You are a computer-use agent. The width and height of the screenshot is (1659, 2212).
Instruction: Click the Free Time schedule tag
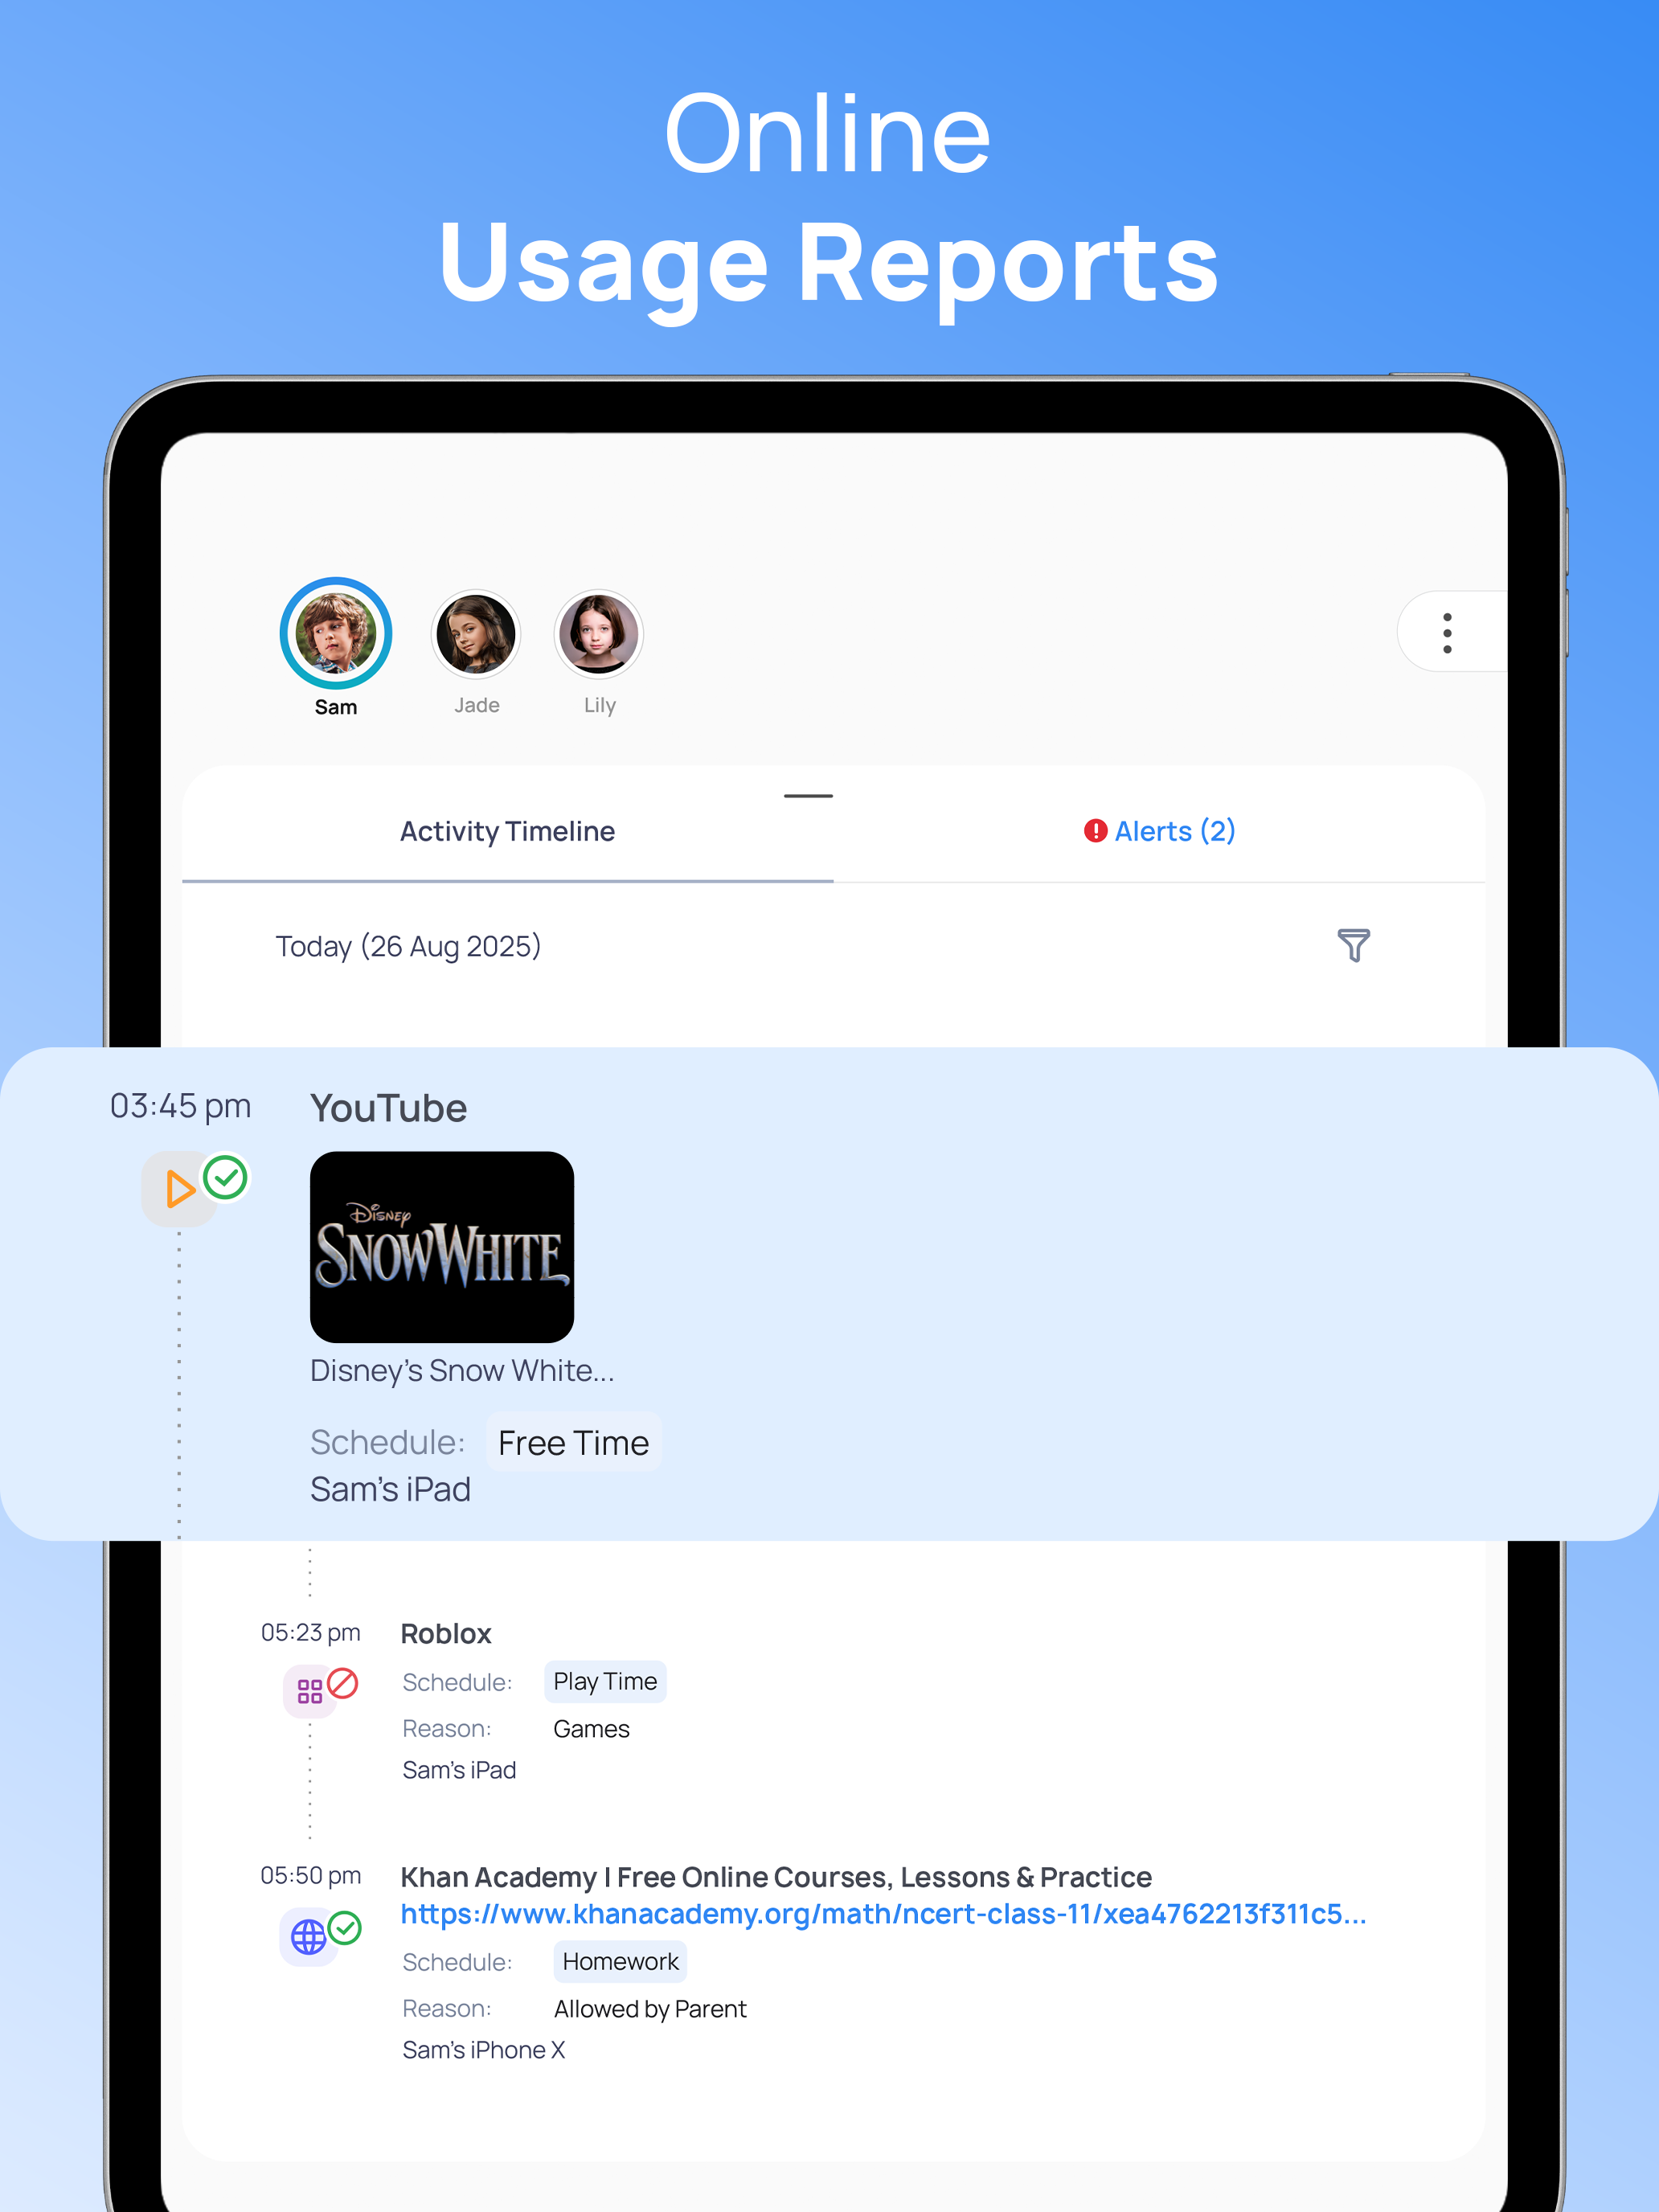[574, 1442]
